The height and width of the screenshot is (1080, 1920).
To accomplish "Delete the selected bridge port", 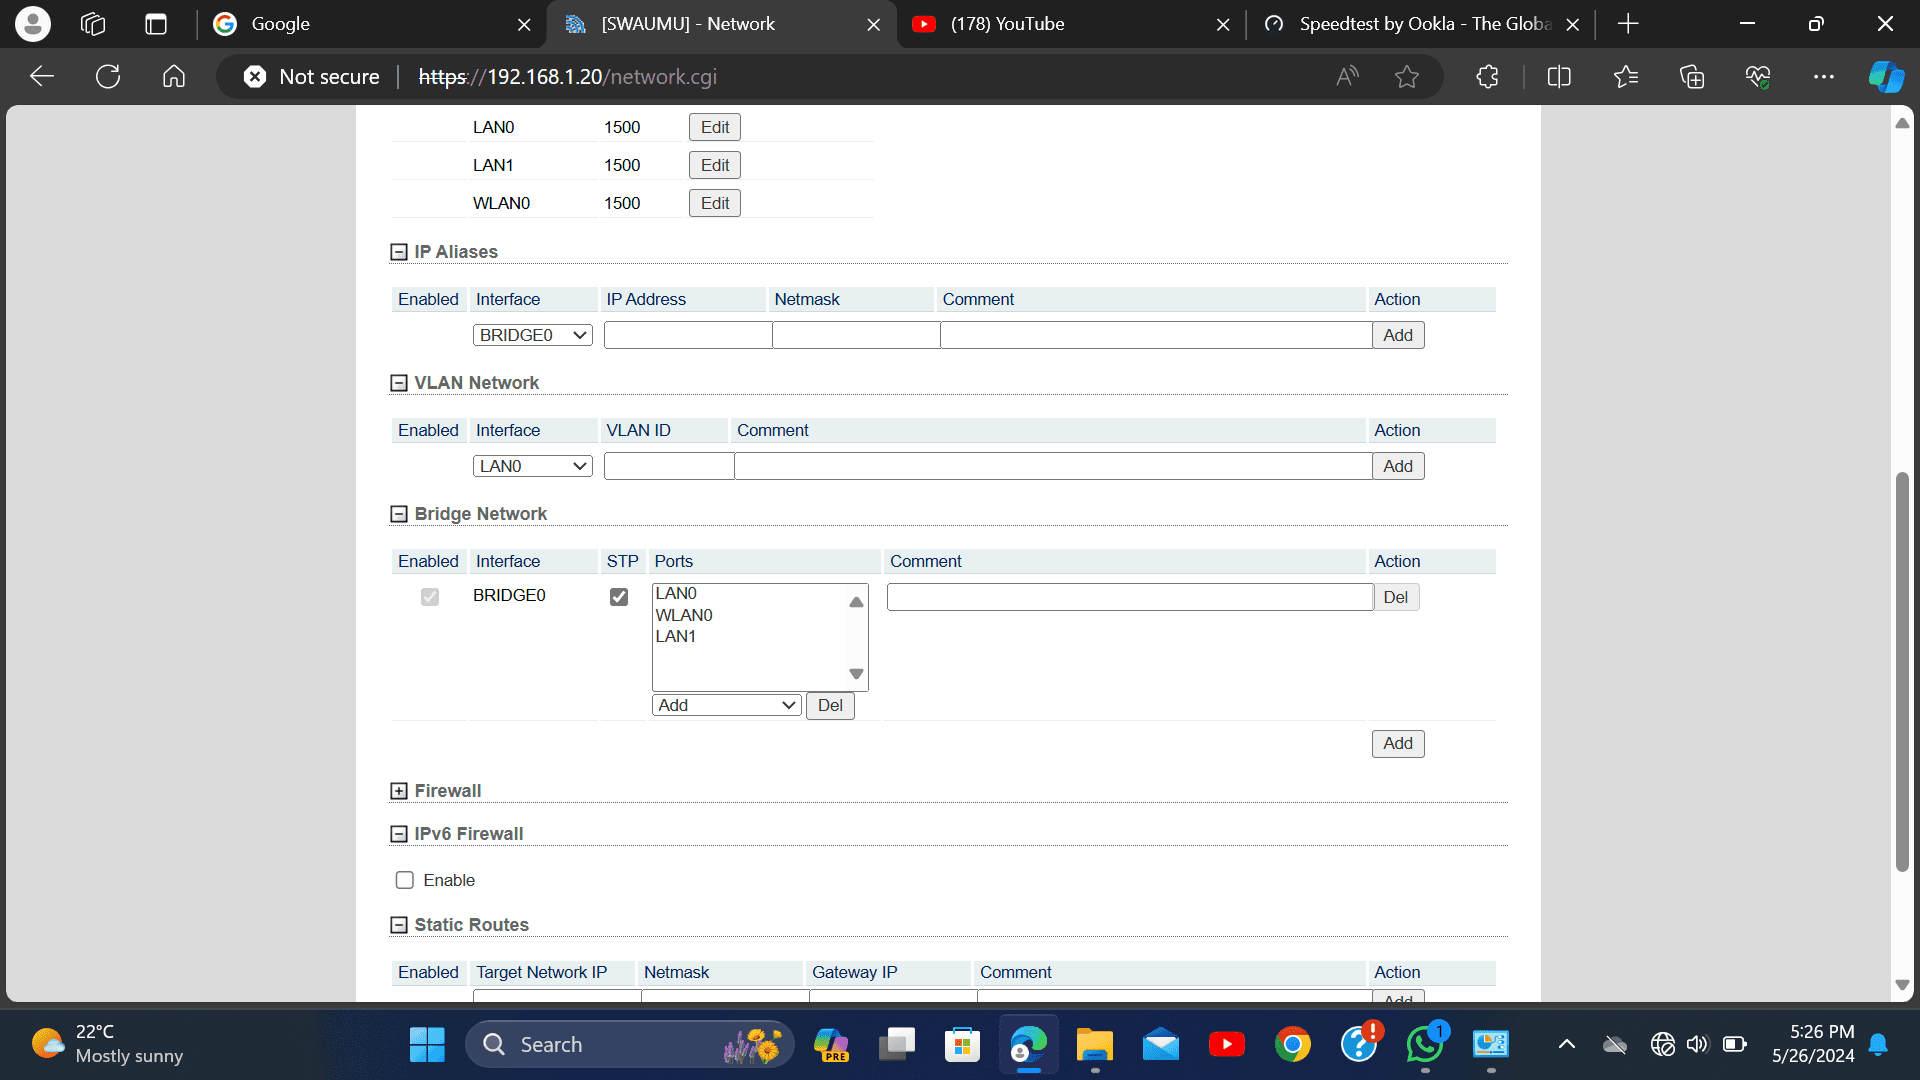I will click(x=830, y=705).
